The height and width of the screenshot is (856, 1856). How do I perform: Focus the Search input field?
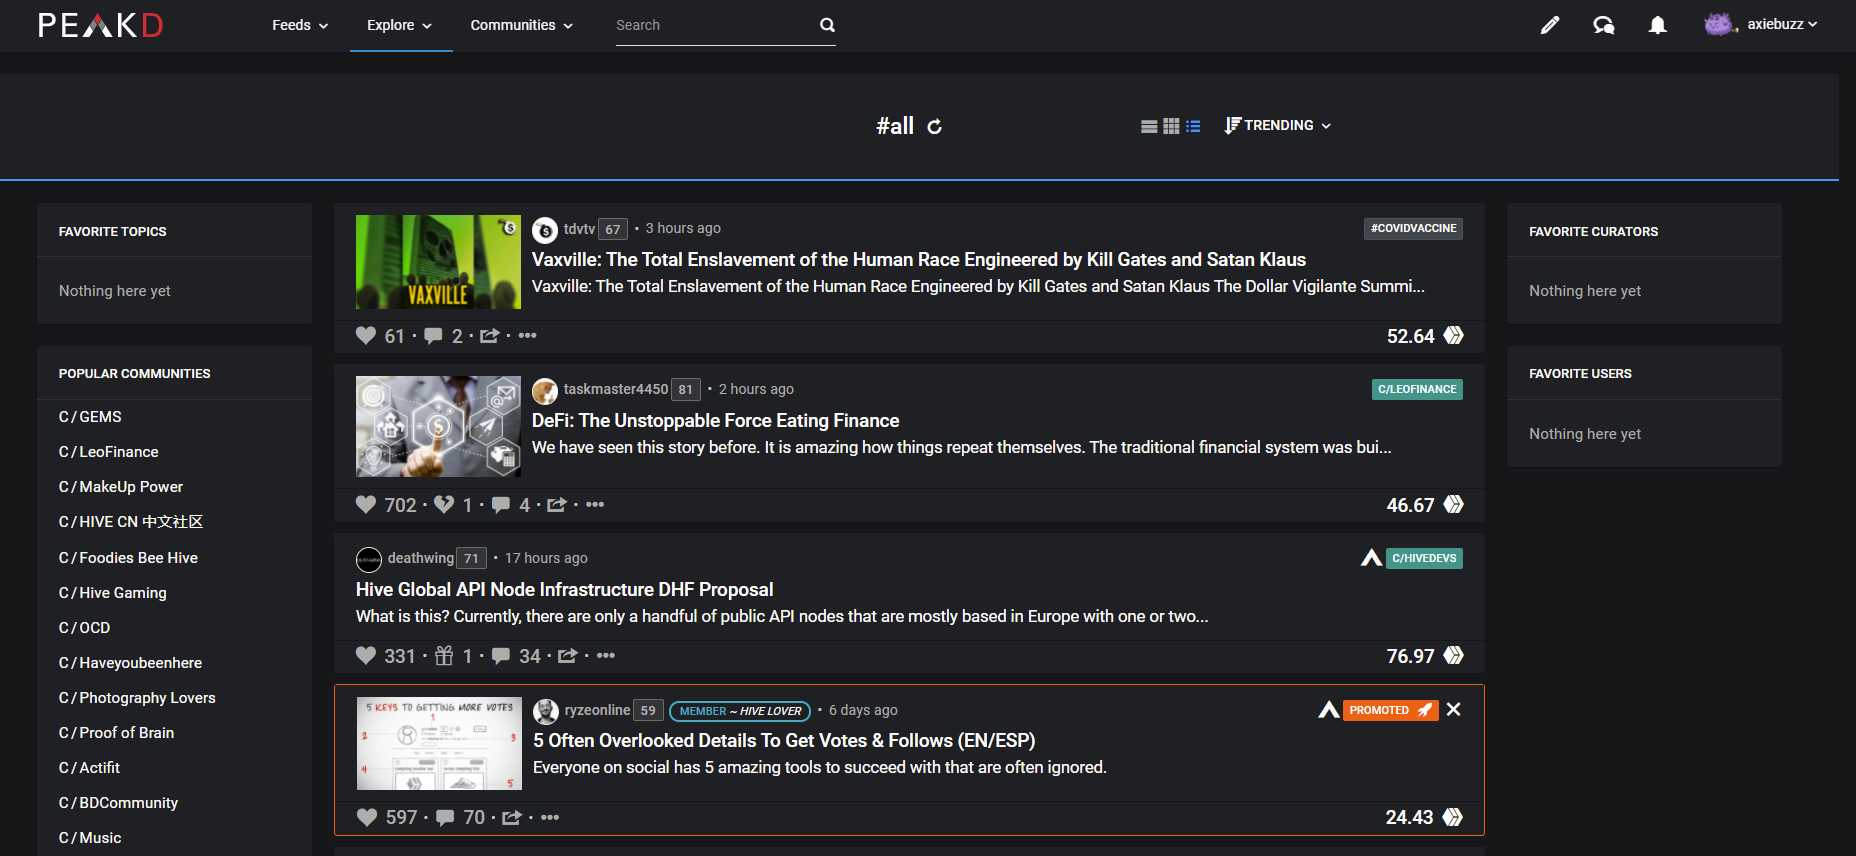coord(714,25)
